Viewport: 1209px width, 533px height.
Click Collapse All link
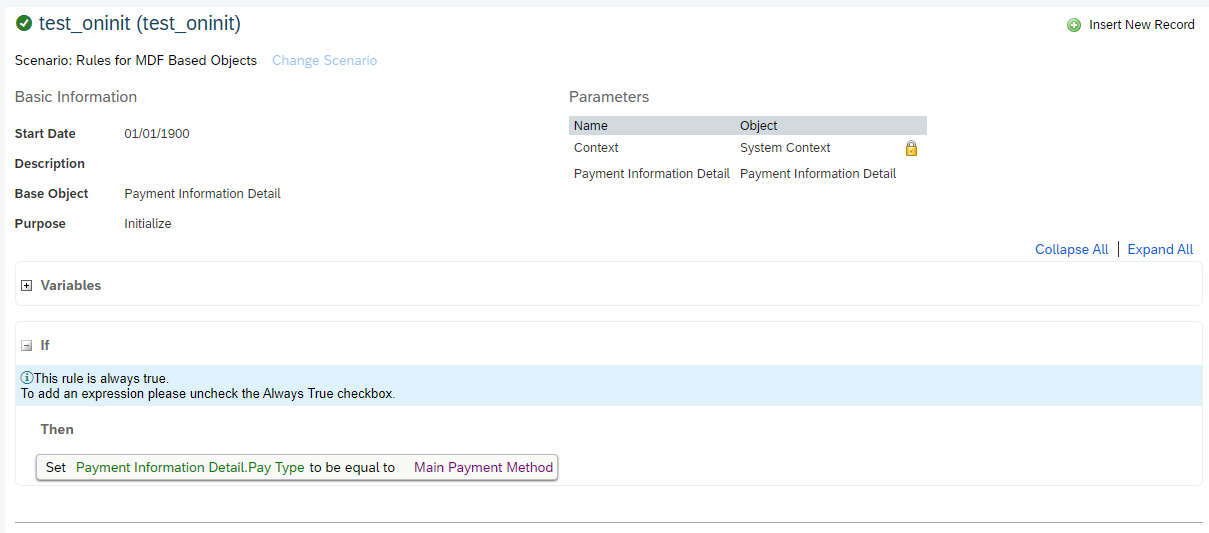(x=1072, y=250)
